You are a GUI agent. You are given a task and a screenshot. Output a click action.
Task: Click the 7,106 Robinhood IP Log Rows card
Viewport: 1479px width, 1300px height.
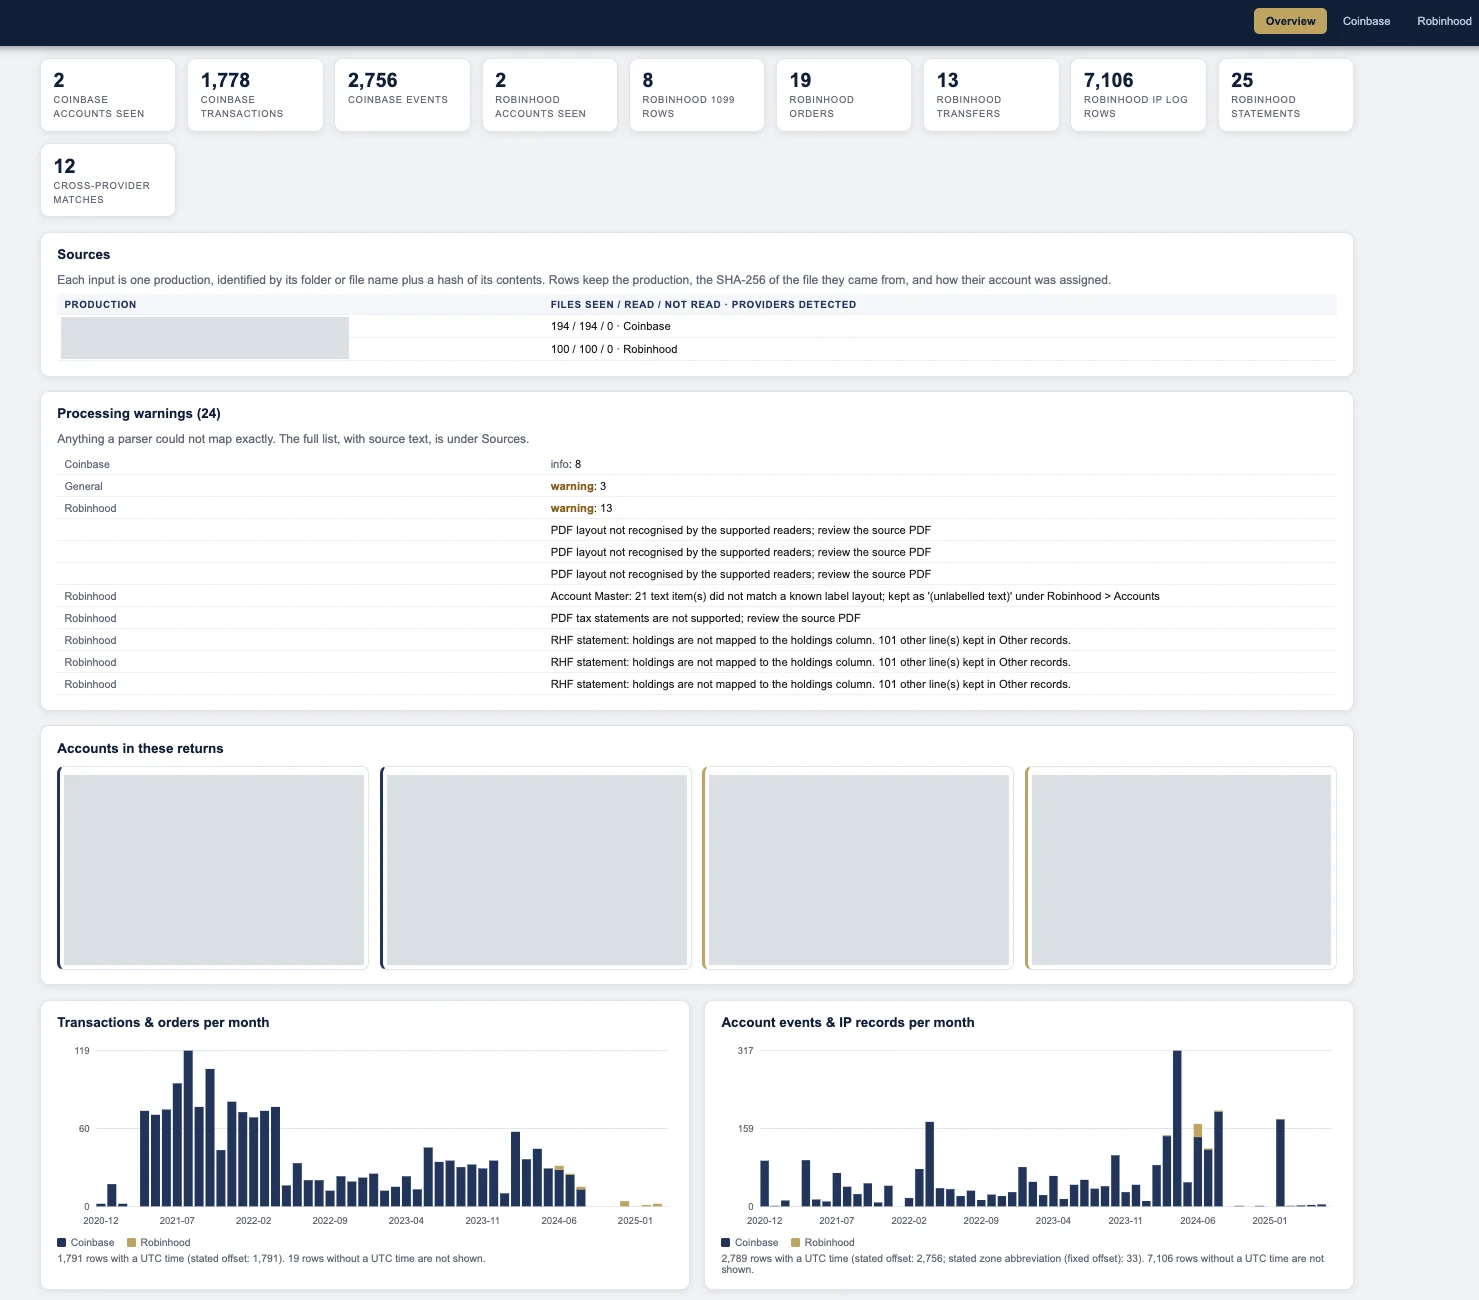pos(1138,95)
